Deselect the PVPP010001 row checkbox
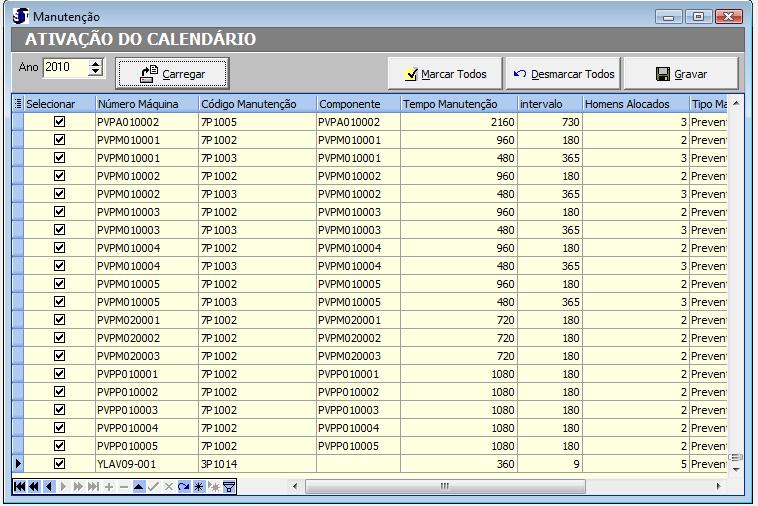Image resolution: width=758 pixels, height=506 pixels. [59, 374]
